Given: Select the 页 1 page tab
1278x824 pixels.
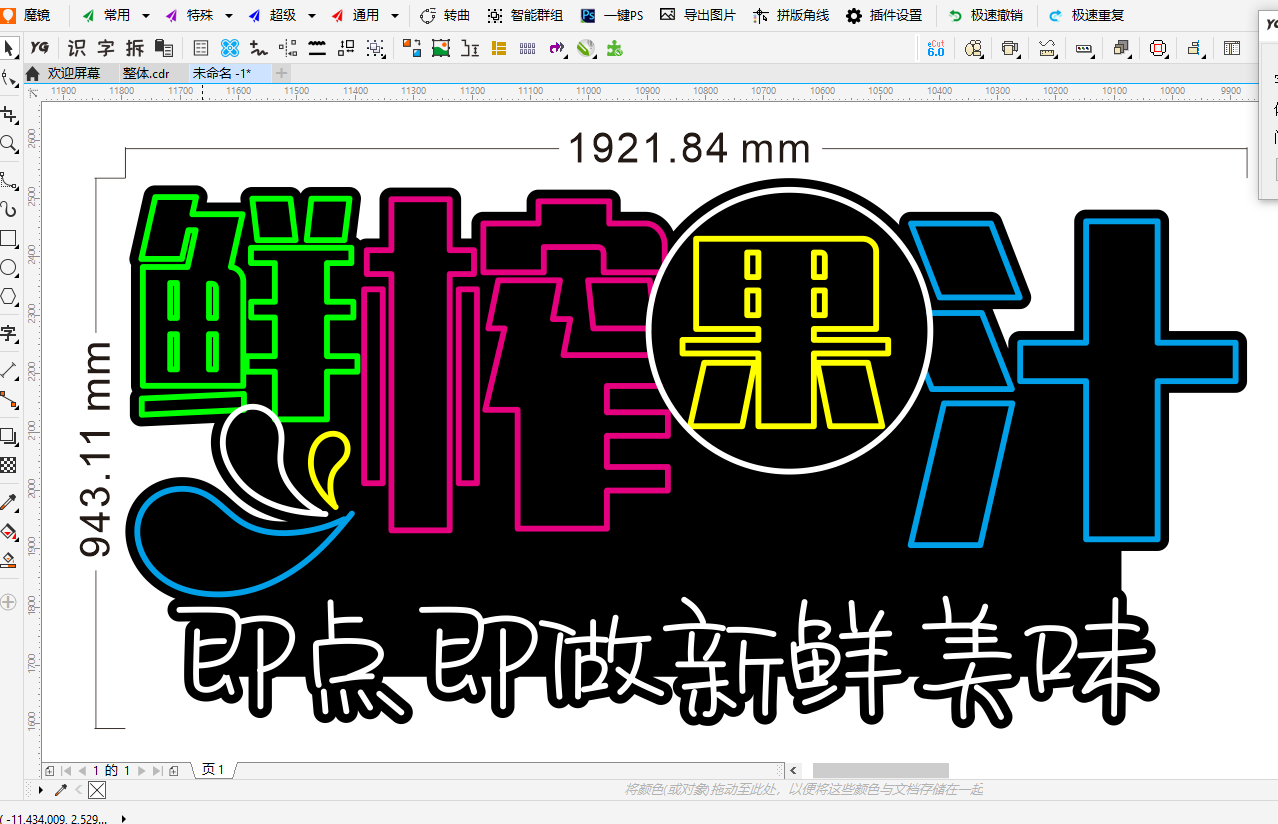Looking at the screenshot, I should (213, 770).
